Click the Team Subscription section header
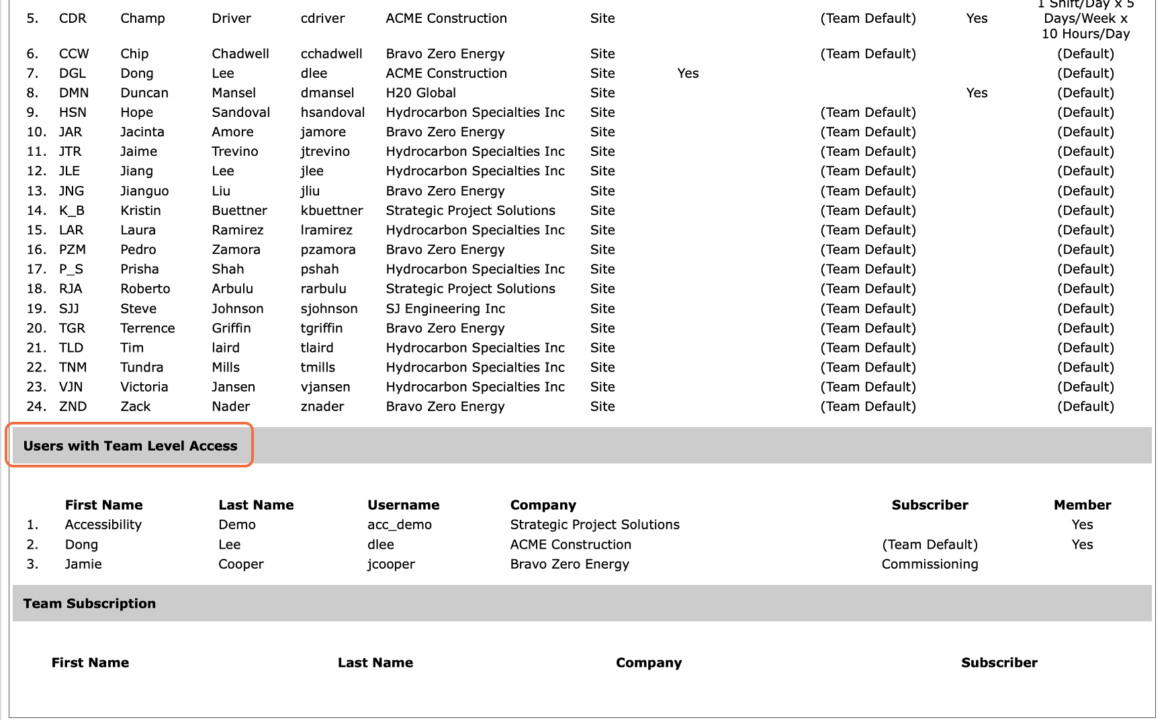 (89, 603)
